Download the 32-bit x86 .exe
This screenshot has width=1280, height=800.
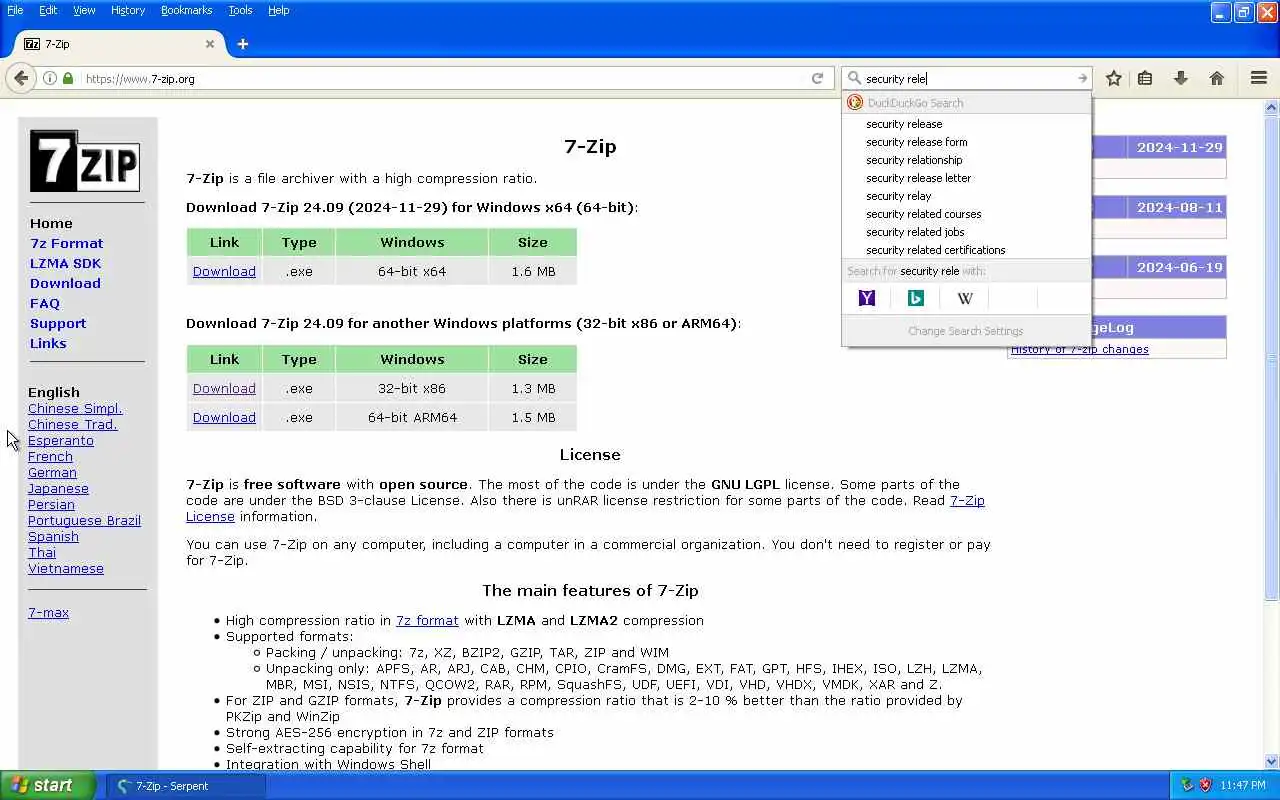click(x=224, y=388)
